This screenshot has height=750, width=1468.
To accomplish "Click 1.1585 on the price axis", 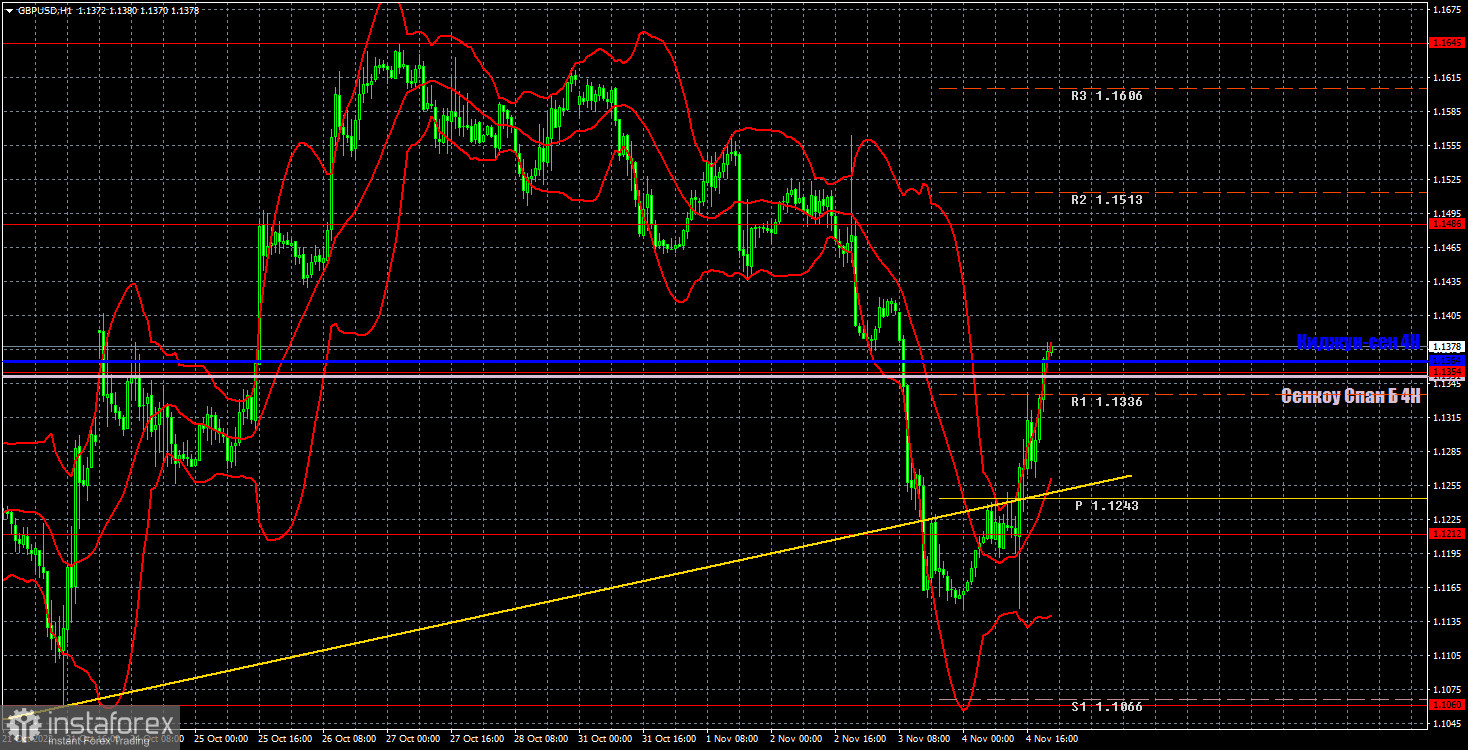I will (x=1447, y=112).
